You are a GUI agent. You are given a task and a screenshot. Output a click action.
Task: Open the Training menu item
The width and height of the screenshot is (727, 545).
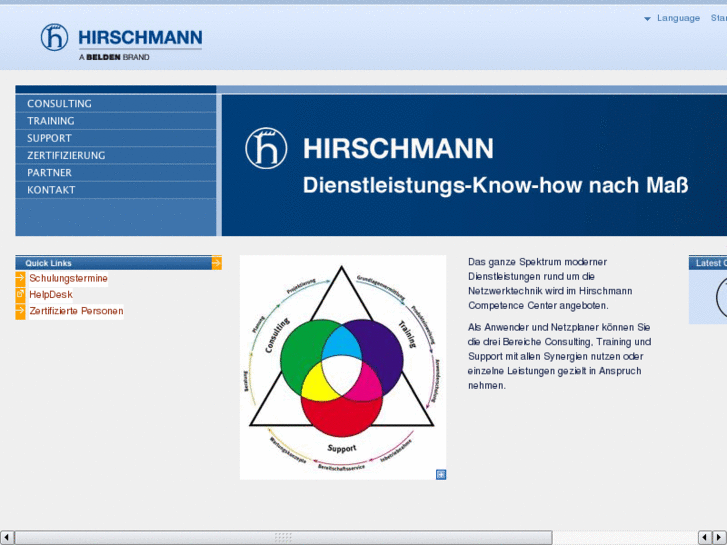[51, 121]
